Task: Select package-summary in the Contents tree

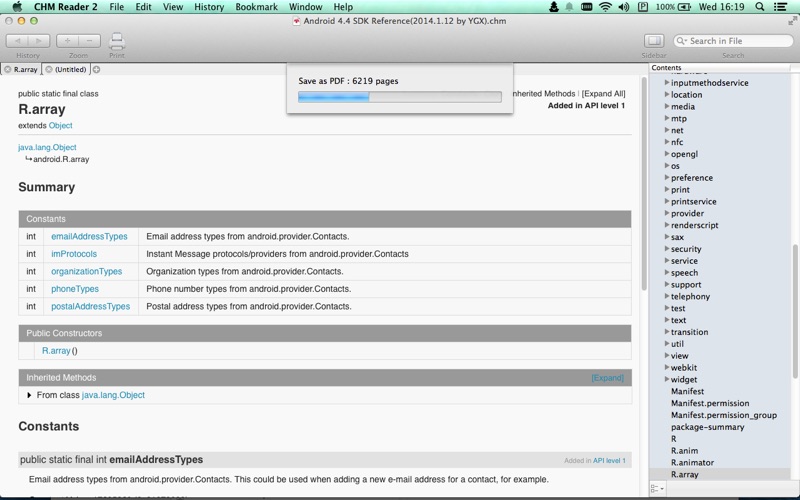Action: [x=707, y=427]
